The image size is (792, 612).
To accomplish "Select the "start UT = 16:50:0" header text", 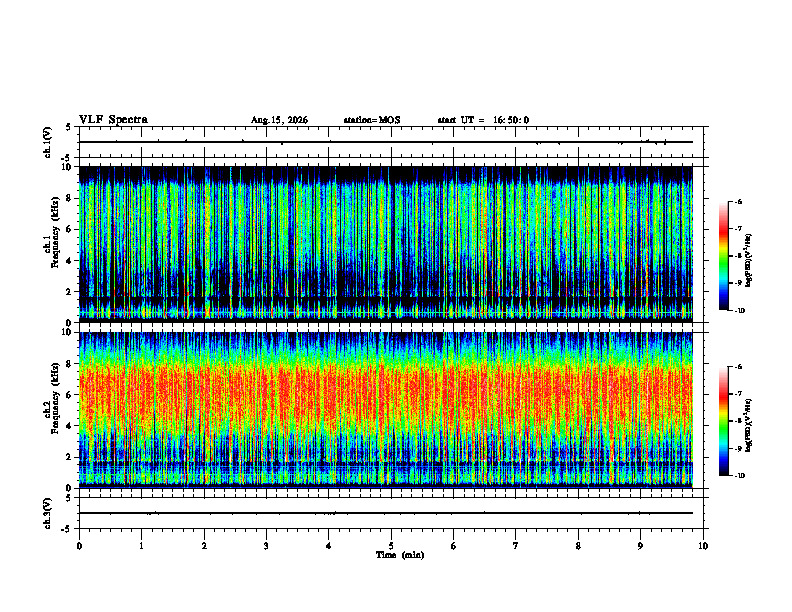I will click(x=483, y=120).
